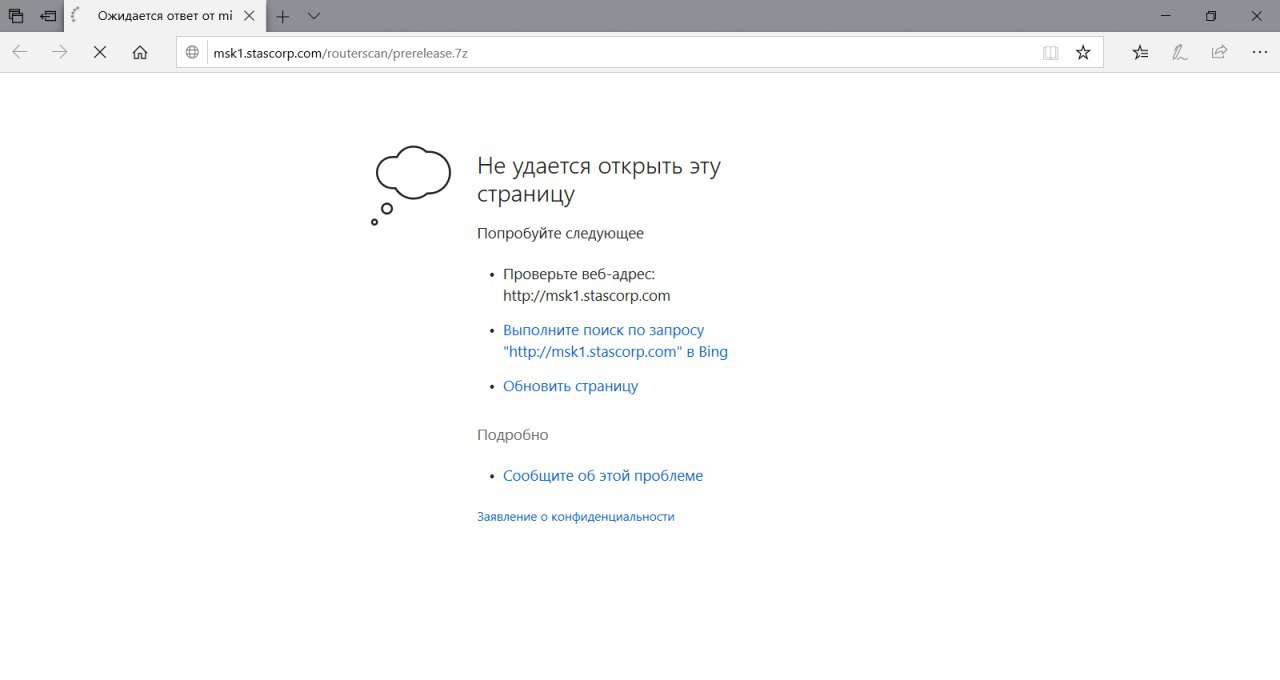
Task: Open "Заявление о конфиденциальности" link
Action: coord(576,517)
